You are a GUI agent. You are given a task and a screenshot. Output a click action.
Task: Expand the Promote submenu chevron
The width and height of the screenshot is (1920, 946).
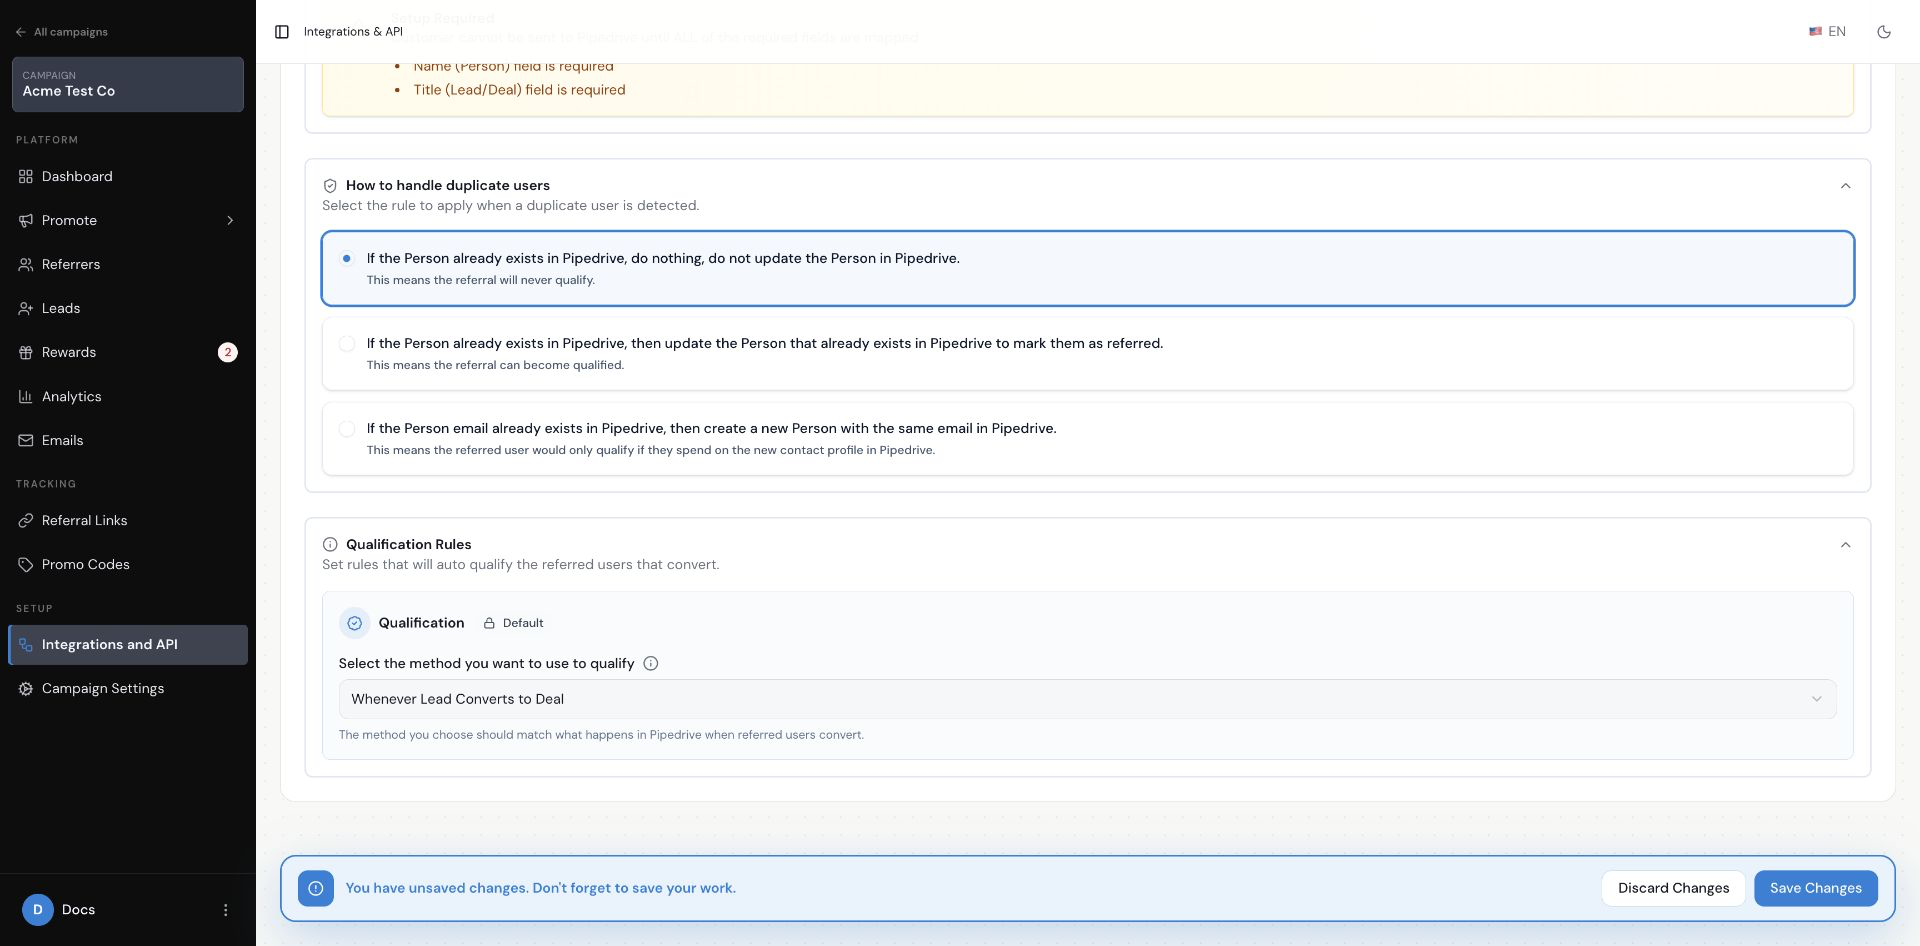pos(230,221)
